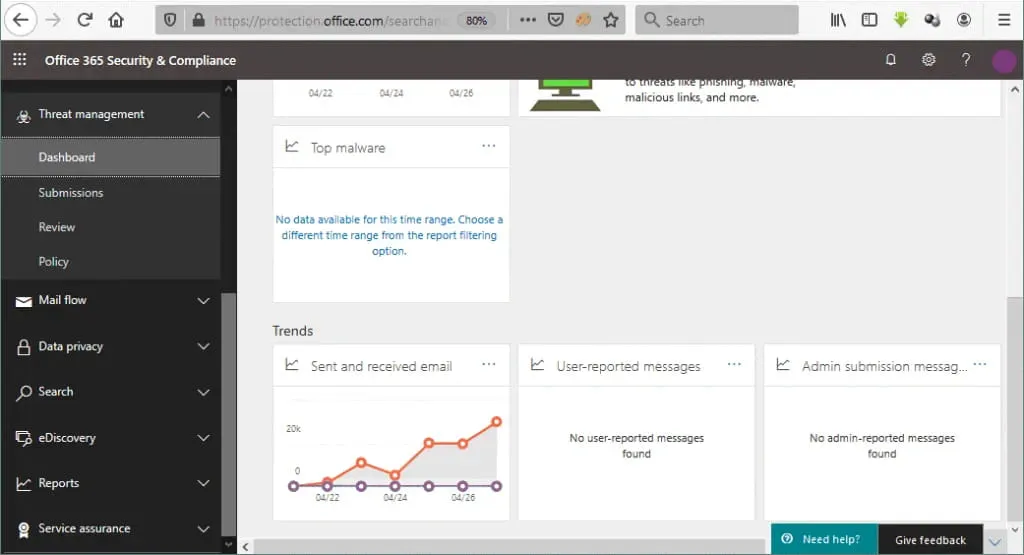Click the help question mark icon
The image size is (1024, 555).
click(x=966, y=59)
